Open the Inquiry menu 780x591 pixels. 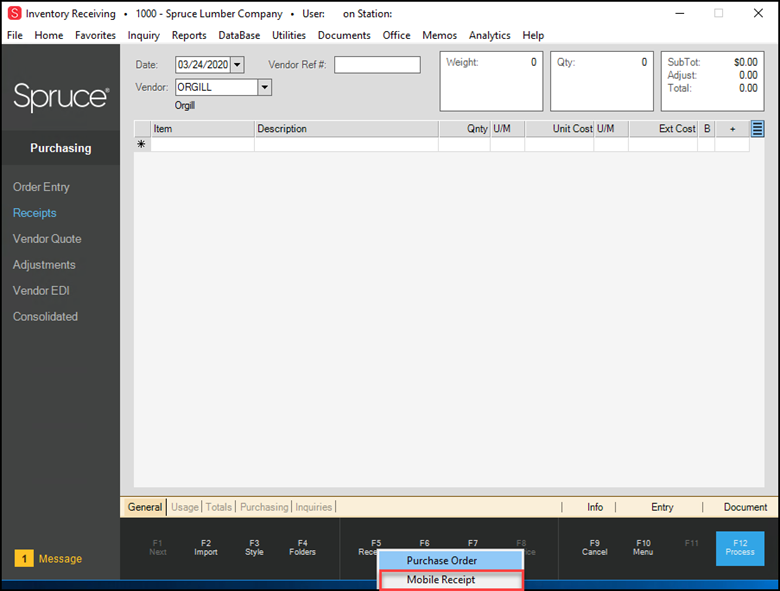pyautogui.click(x=144, y=35)
